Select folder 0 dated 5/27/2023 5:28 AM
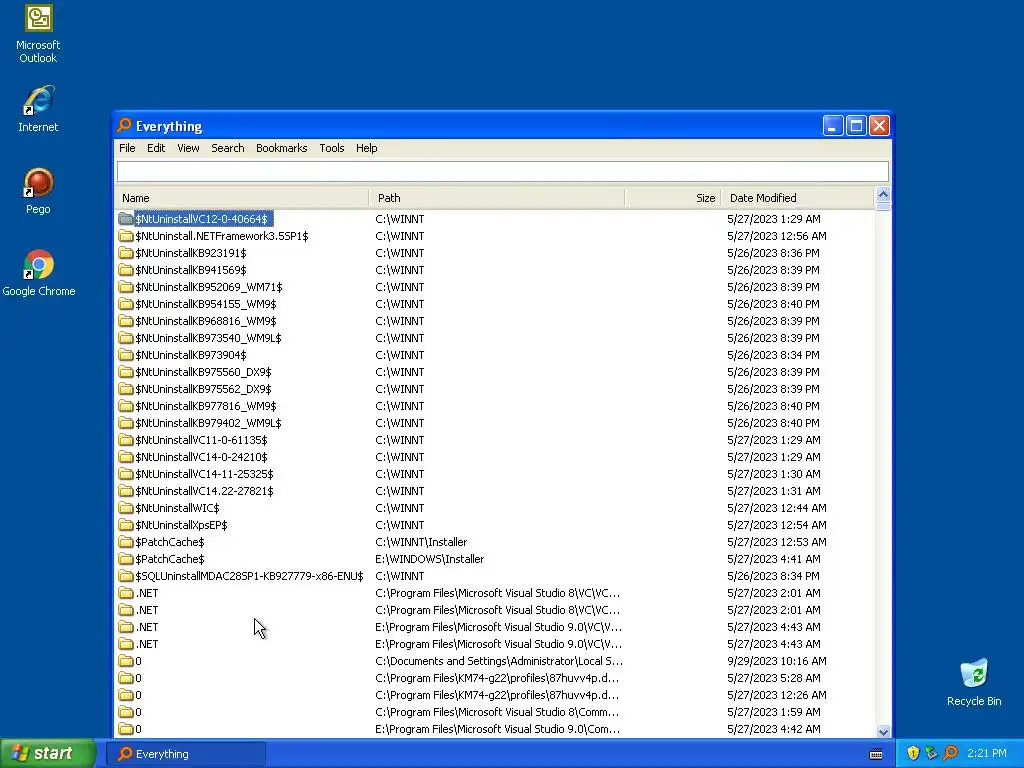 [138, 677]
